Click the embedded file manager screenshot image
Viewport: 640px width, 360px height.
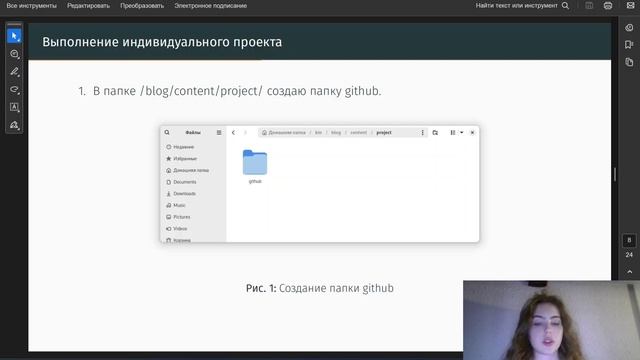coord(320,184)
